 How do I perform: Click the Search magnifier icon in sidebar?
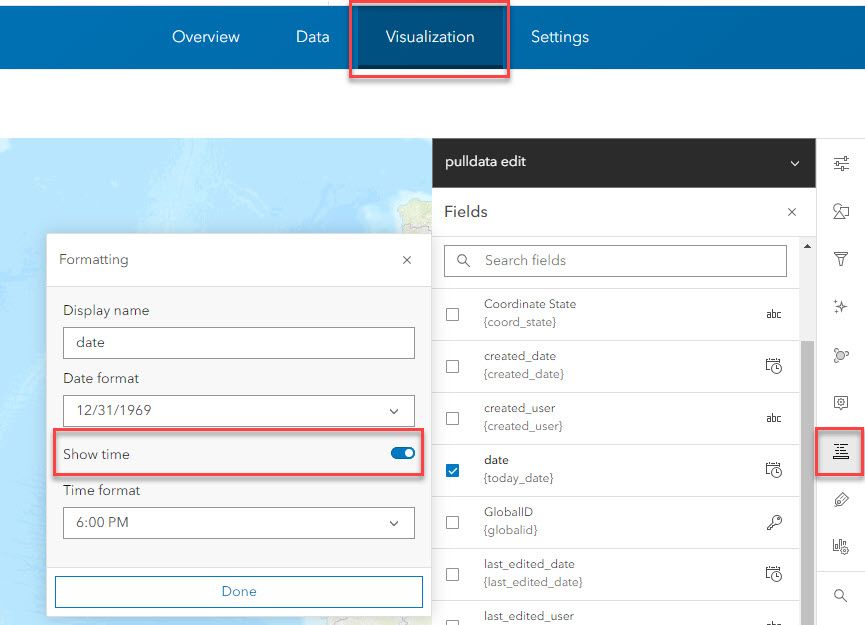tap(841, 596)
